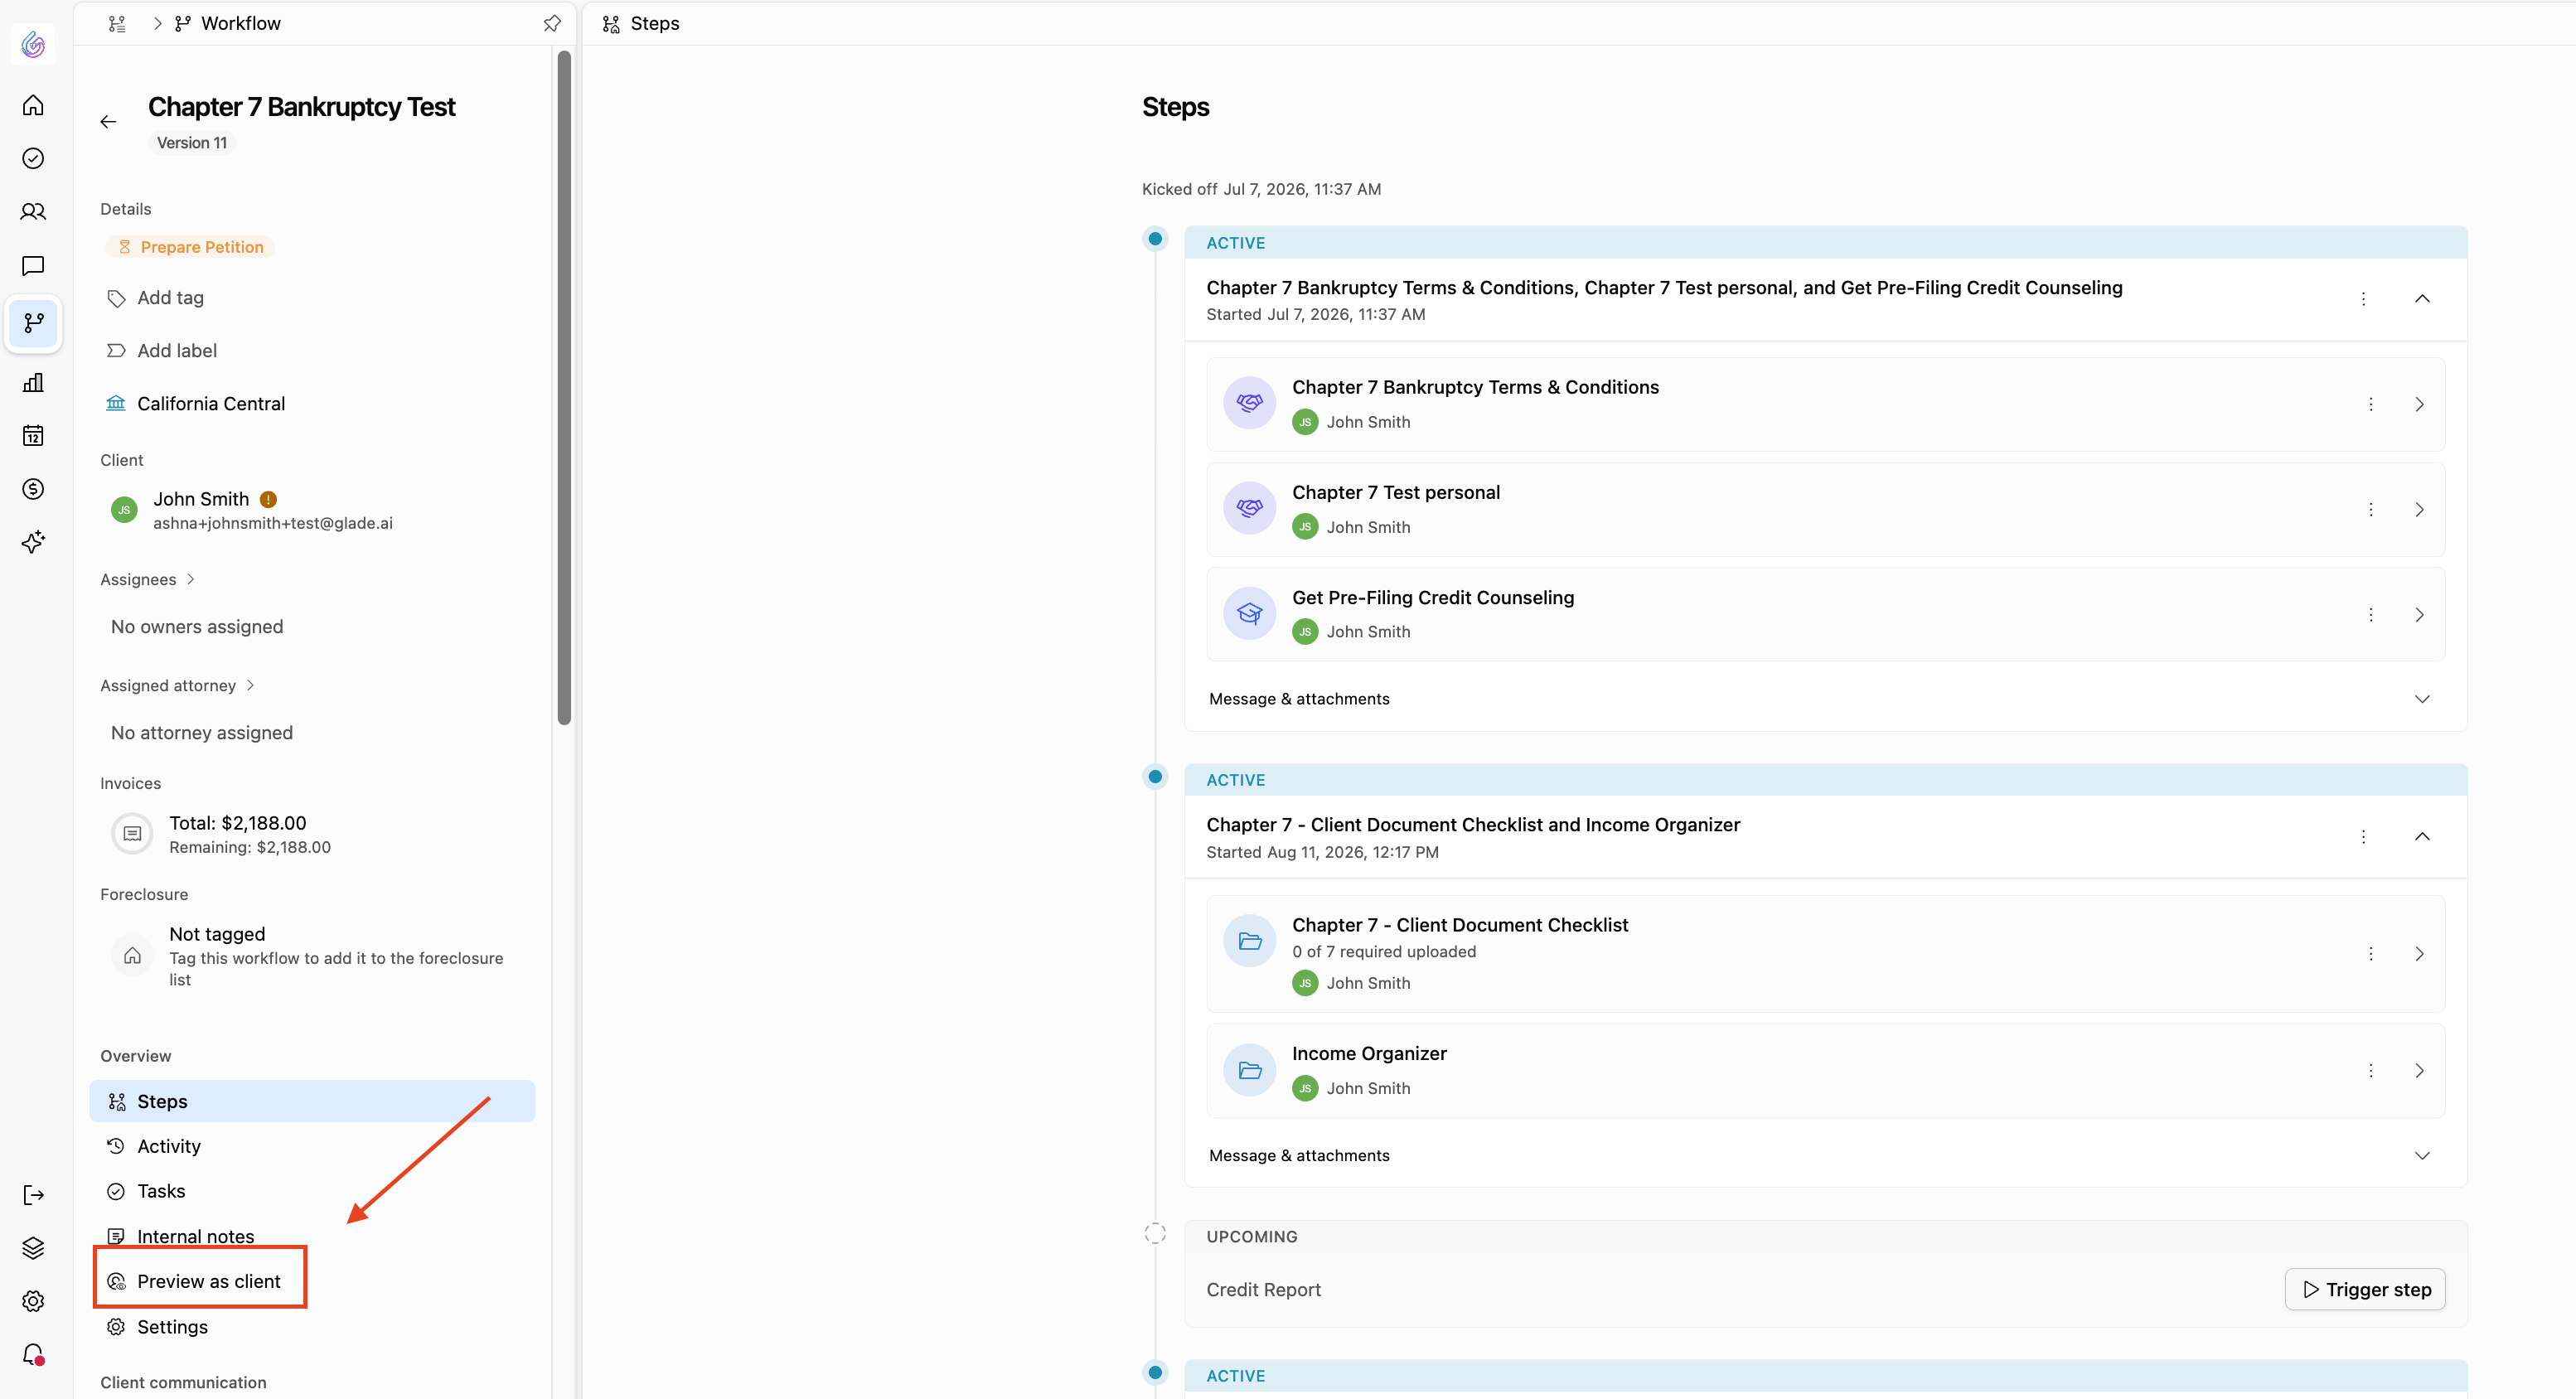Open Tasks in the Overview menu
Image resolution: width=2576 pixels, height=1399 pixels.
click(x=312, y=1191)
